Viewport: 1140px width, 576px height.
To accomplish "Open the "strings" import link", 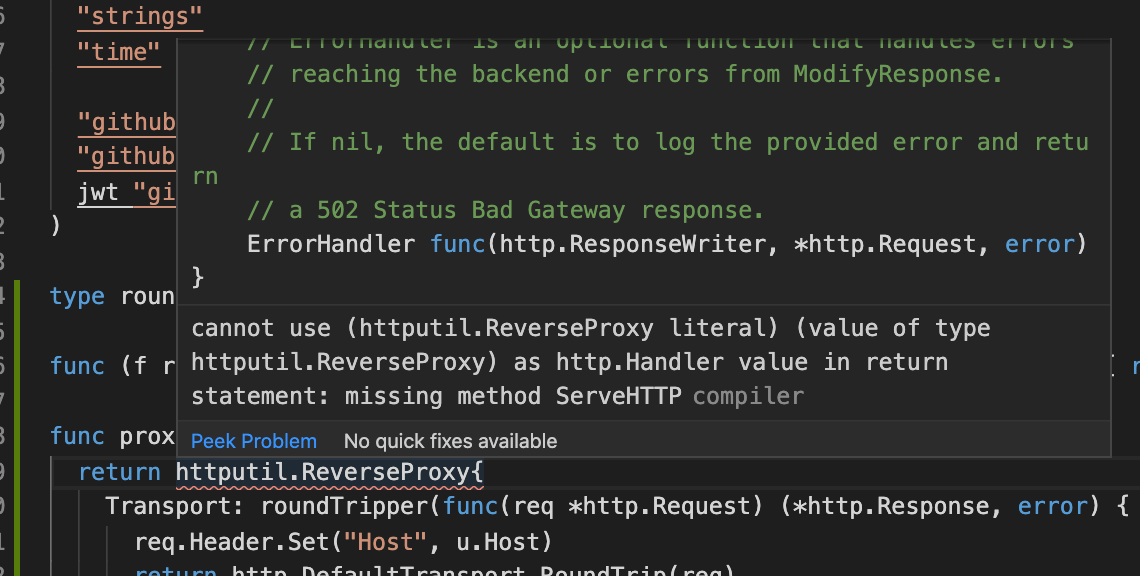I will point(139,16).
